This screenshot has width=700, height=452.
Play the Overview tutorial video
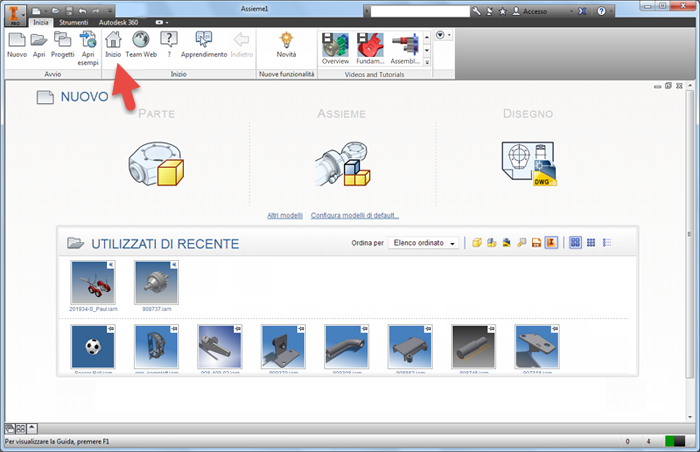335,48
